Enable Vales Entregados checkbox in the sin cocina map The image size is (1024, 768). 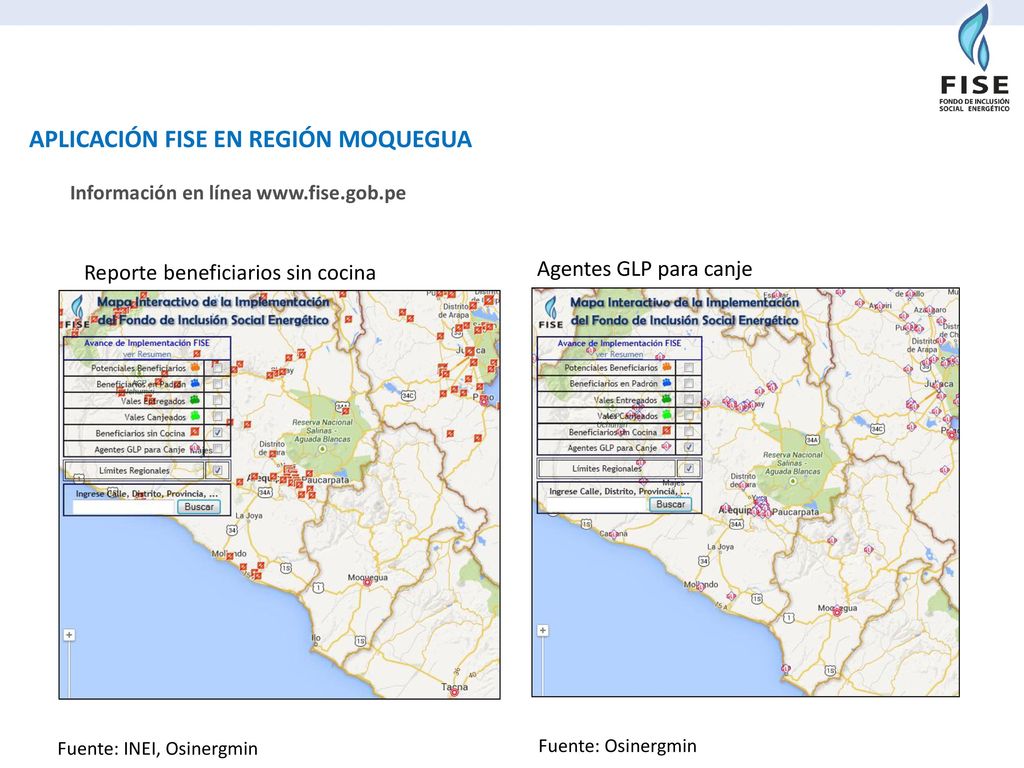click(x=217, y=400)
